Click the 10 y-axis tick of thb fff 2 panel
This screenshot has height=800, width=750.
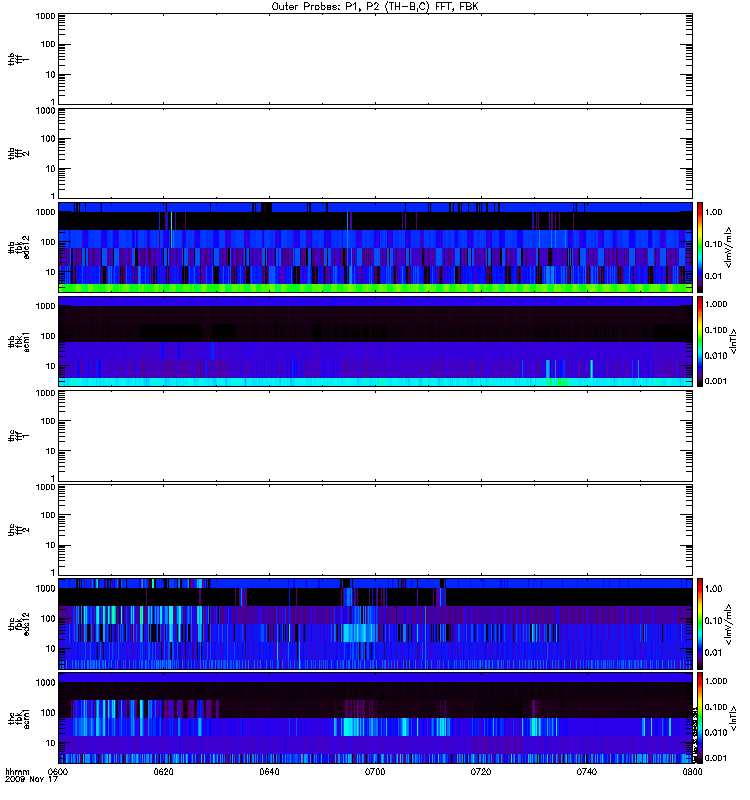tap(51, 169)
